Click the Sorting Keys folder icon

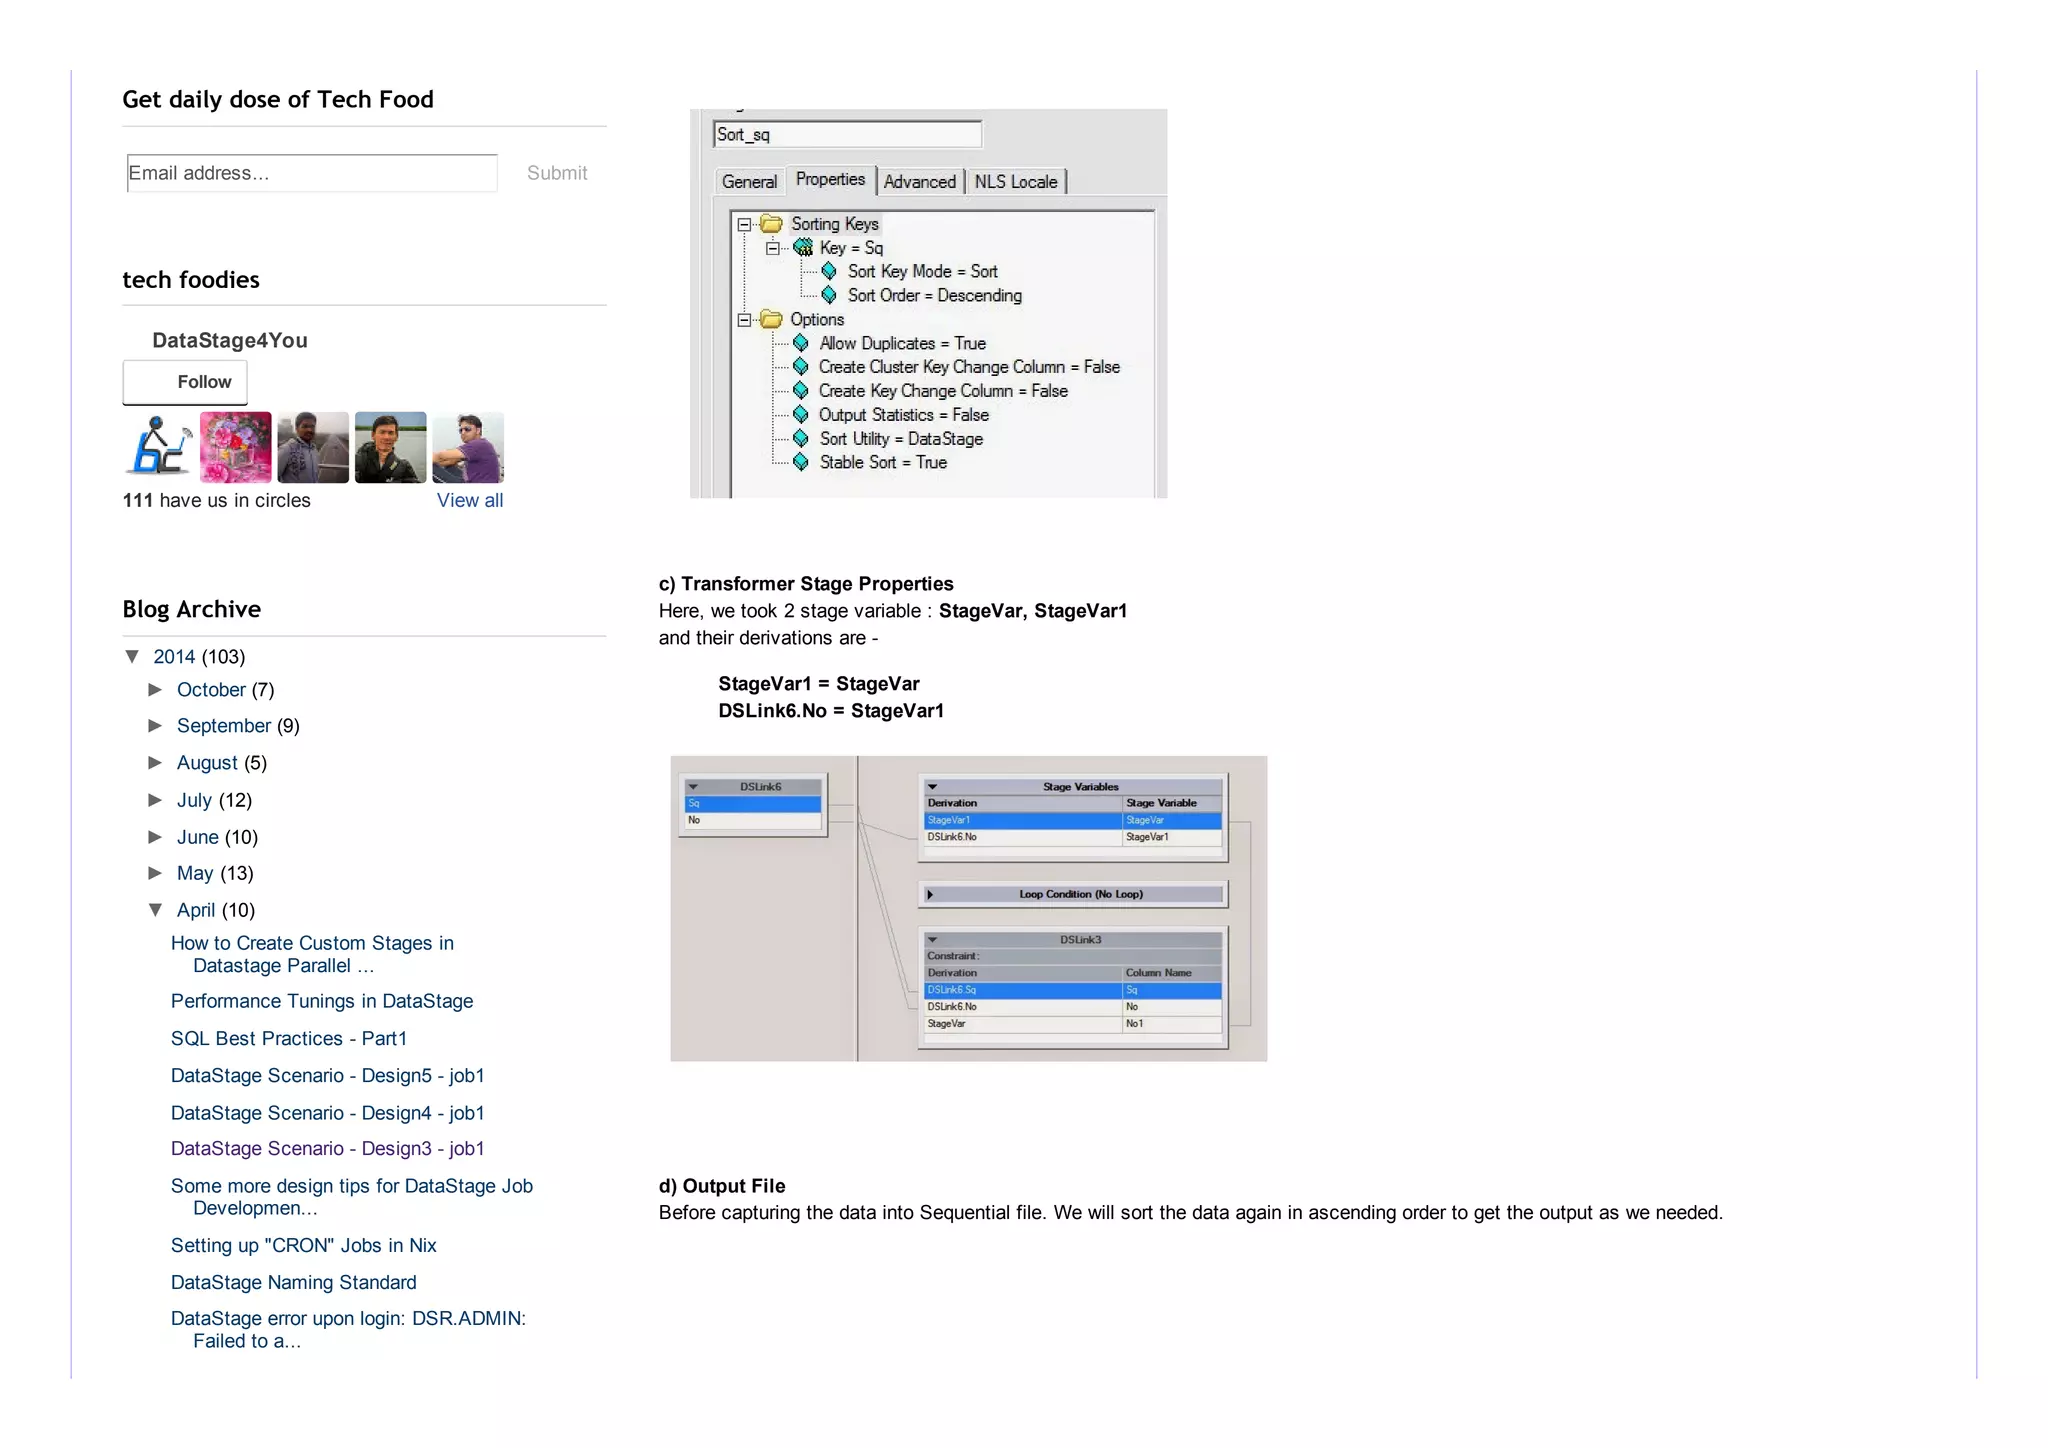coord(771,224)
